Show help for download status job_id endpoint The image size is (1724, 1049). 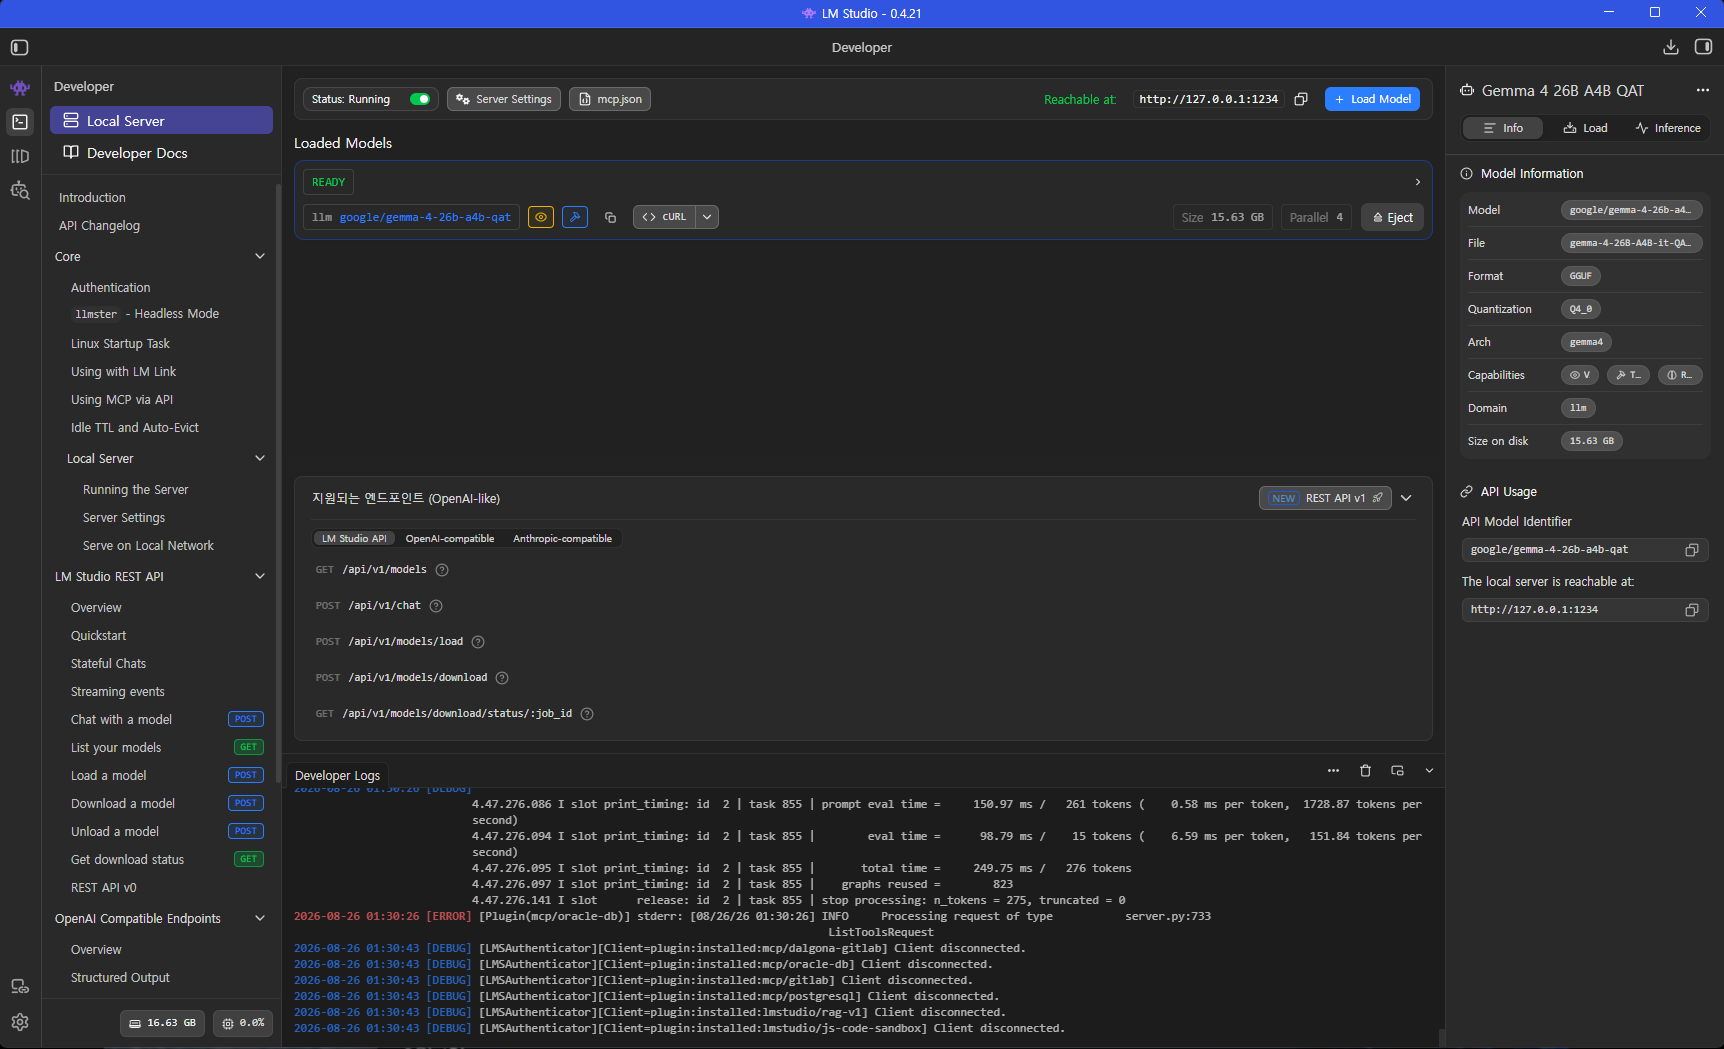pyautogui.click(x=587, y=714)
